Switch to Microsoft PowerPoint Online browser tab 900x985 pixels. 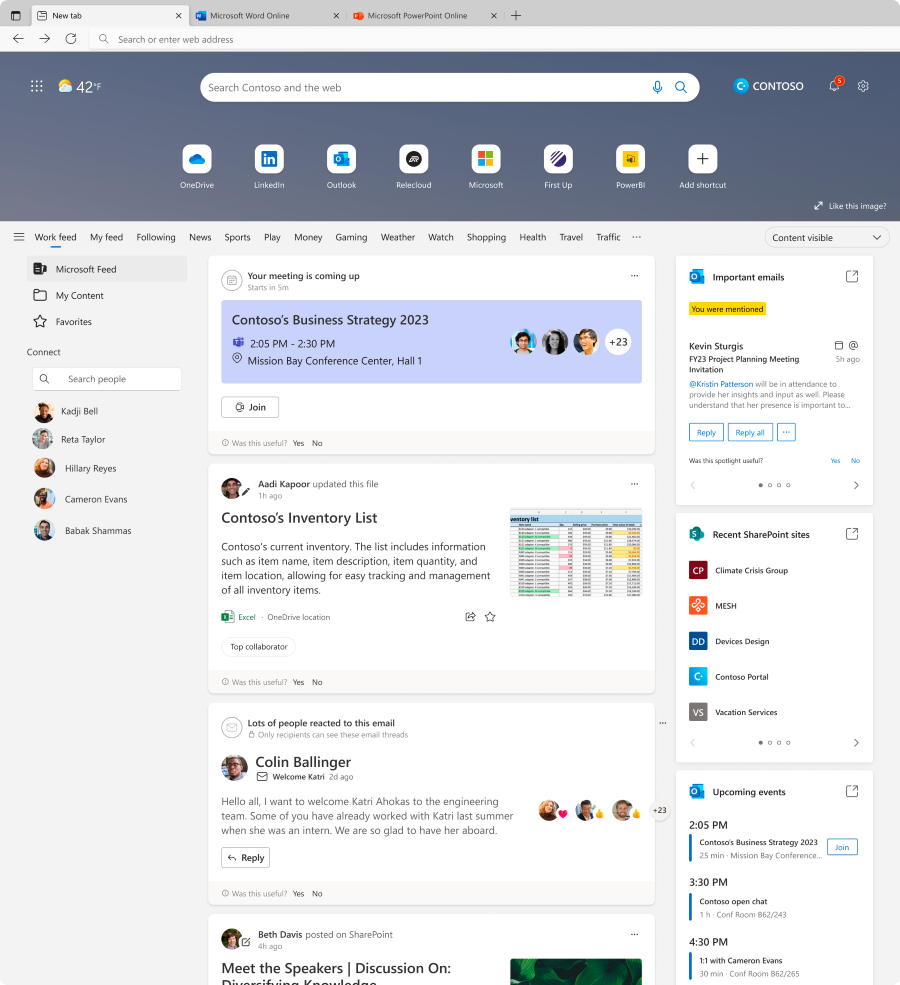425,16
